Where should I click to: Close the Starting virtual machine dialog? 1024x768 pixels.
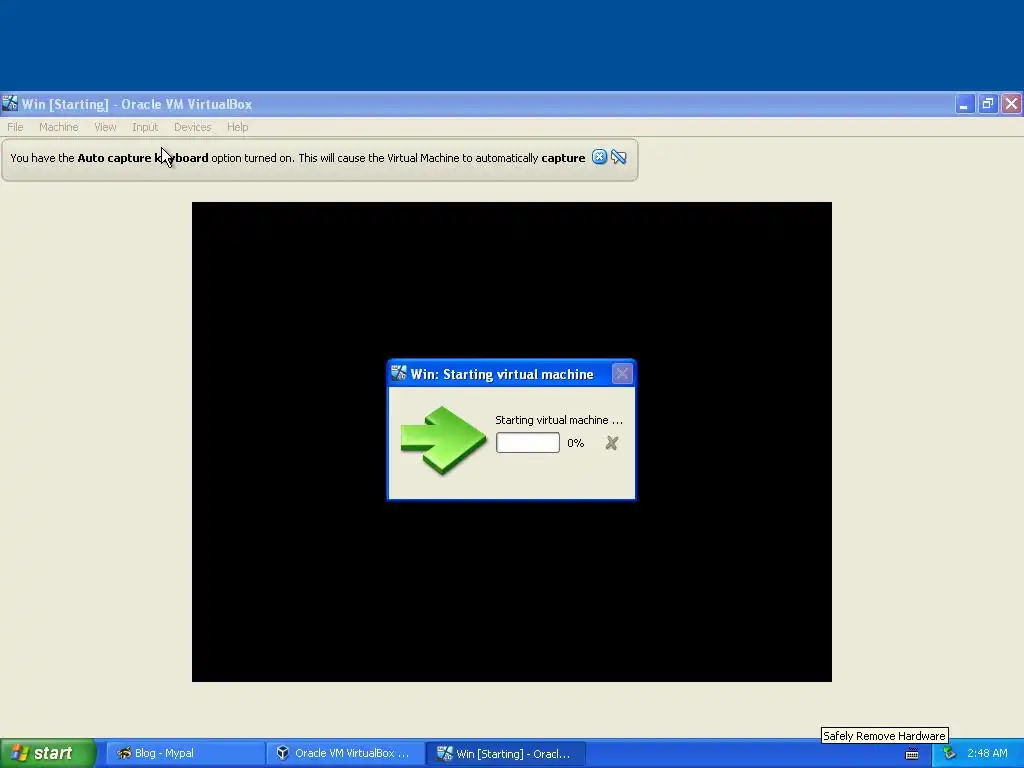pyautogui.click(x=622, y=374)
